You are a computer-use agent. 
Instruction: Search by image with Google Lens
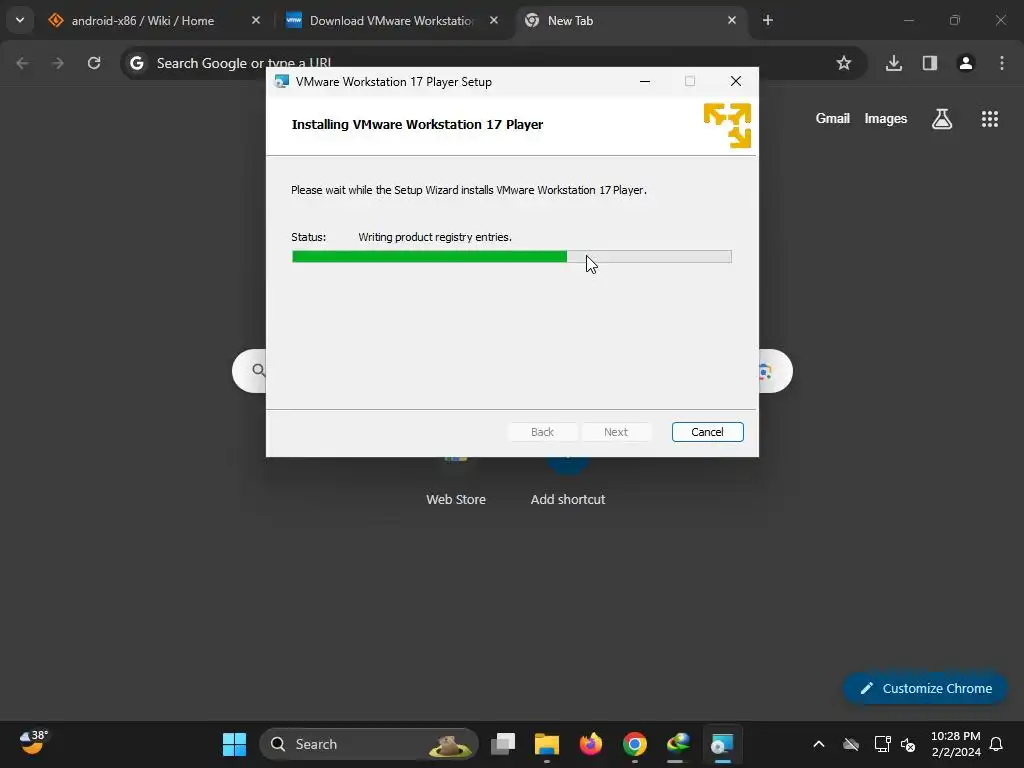pos(765,372)
